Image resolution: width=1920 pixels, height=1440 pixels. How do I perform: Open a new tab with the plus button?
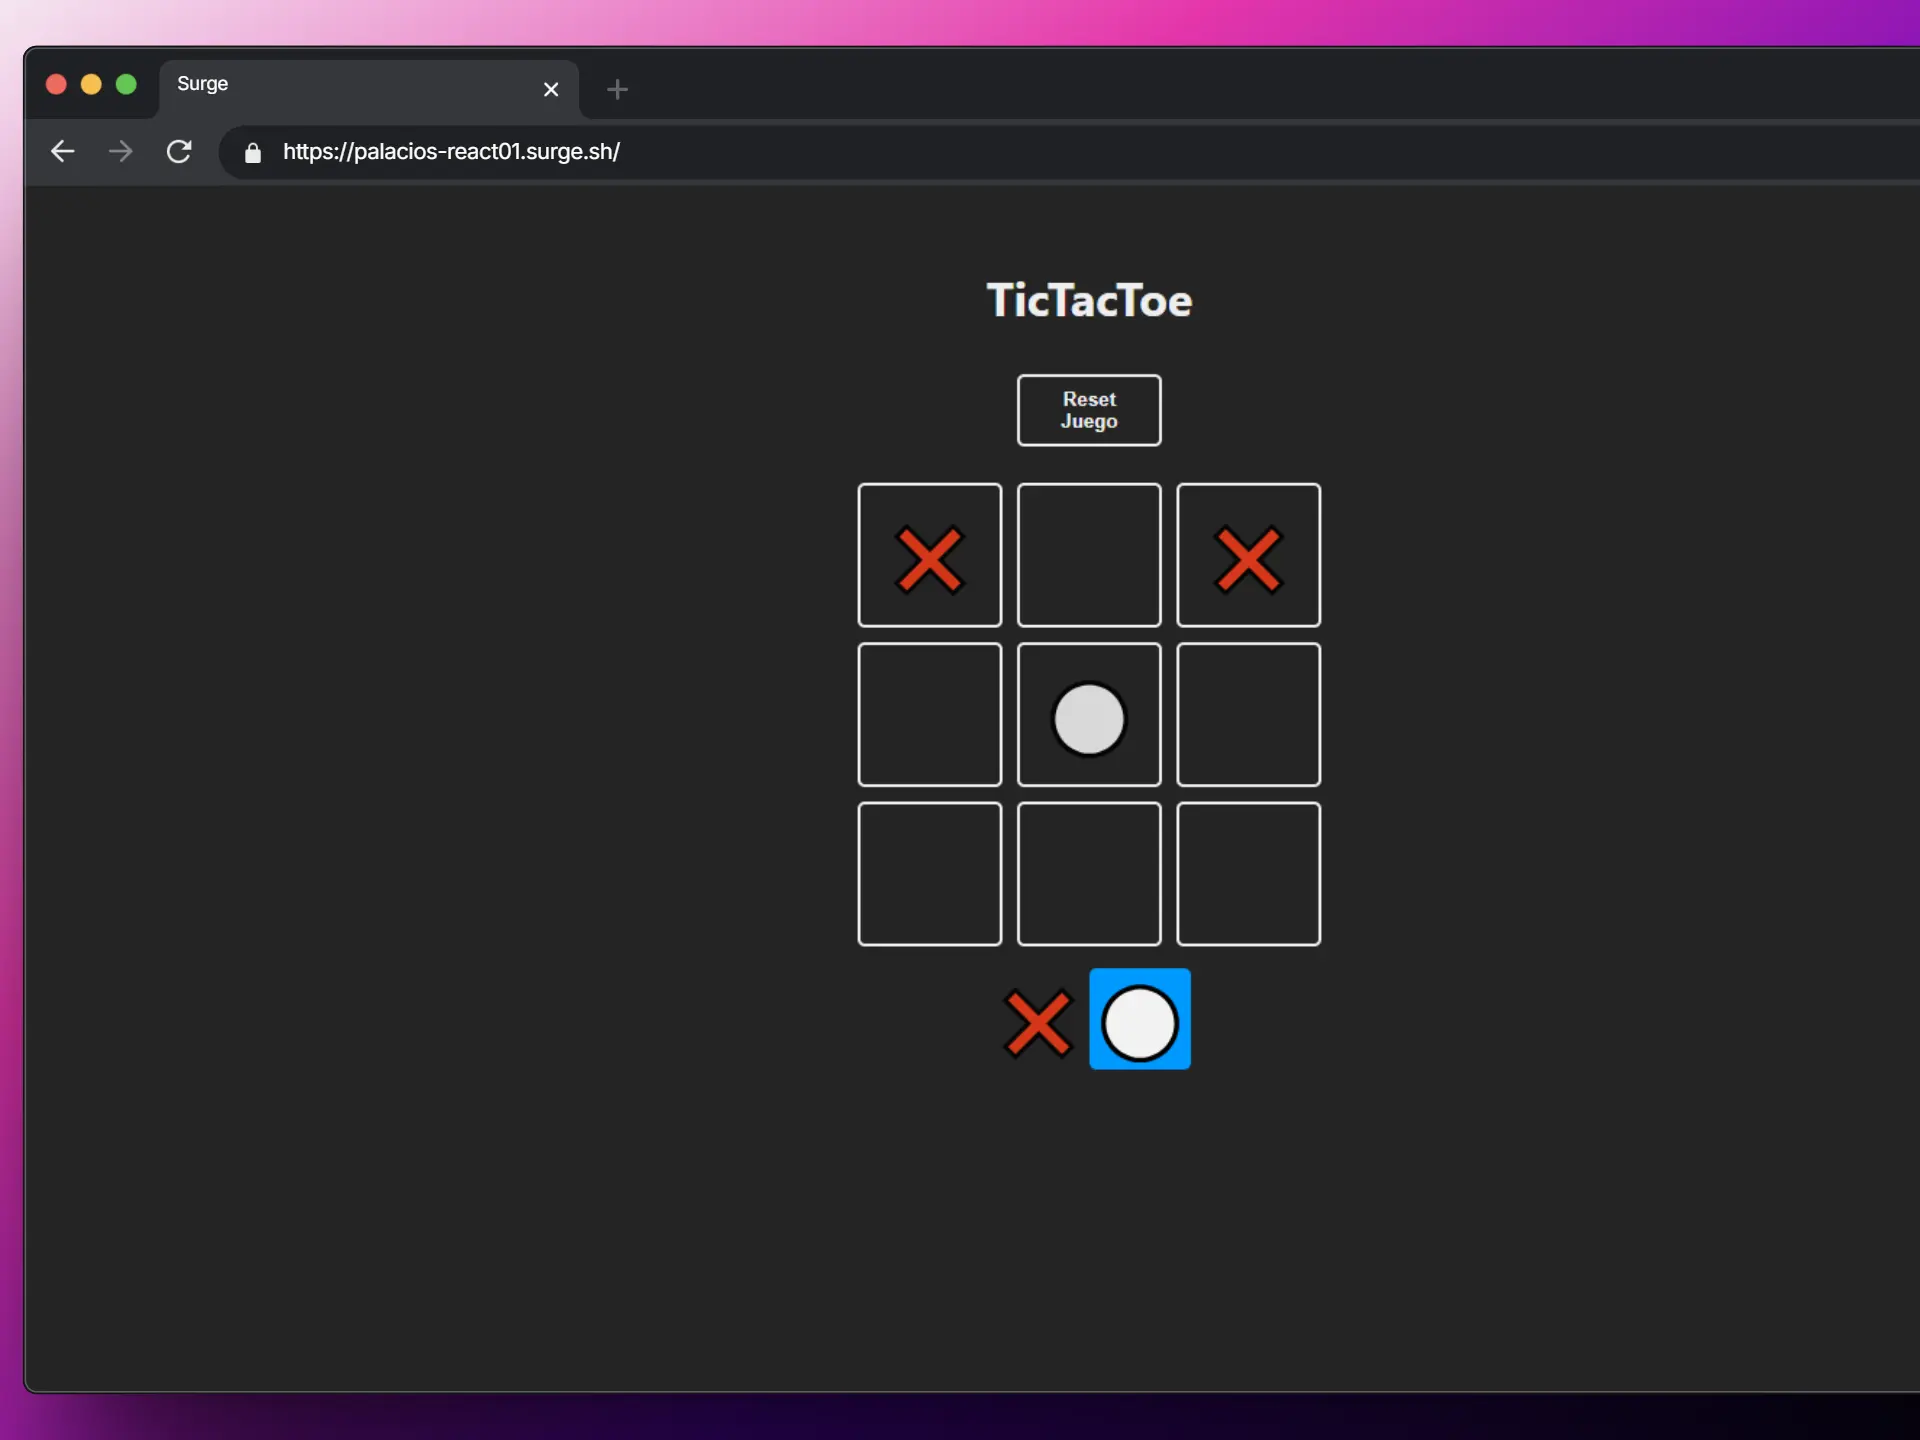point(617,89)
